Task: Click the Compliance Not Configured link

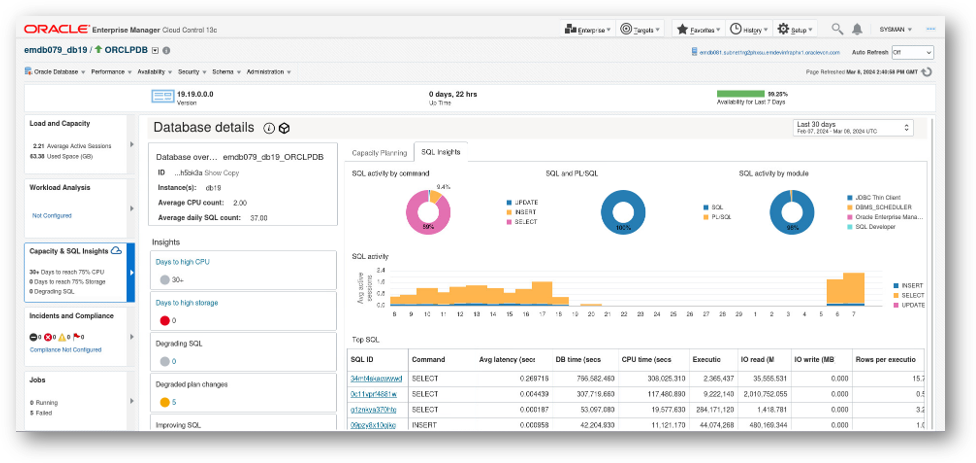Action: (x=67, y=350)
